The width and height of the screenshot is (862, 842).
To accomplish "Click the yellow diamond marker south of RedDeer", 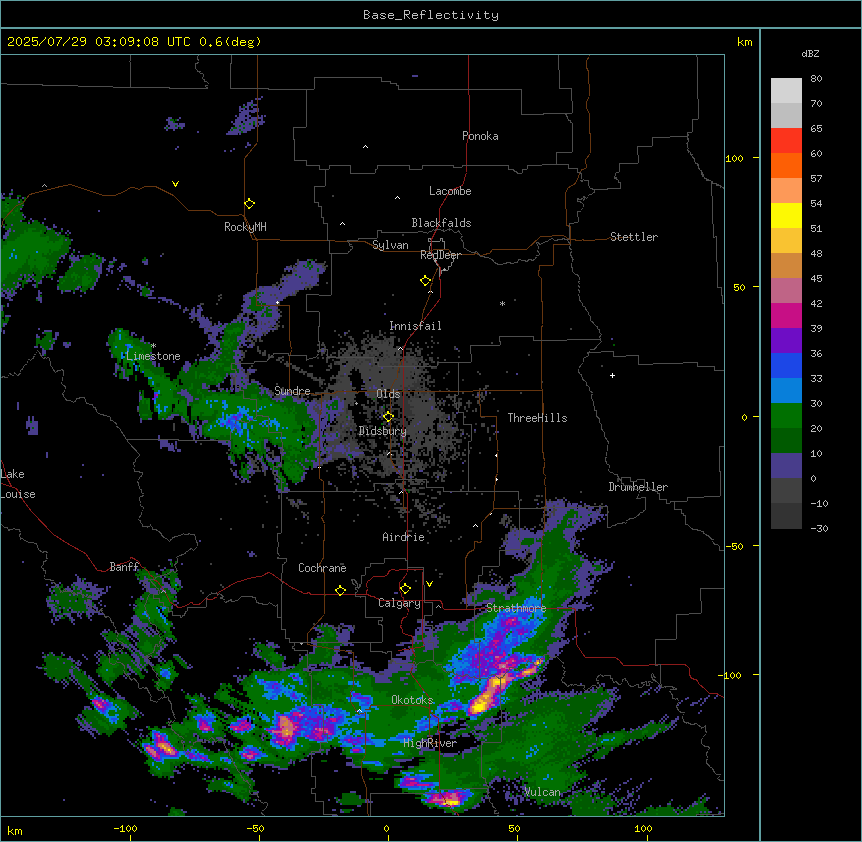I will coord(426,281).
